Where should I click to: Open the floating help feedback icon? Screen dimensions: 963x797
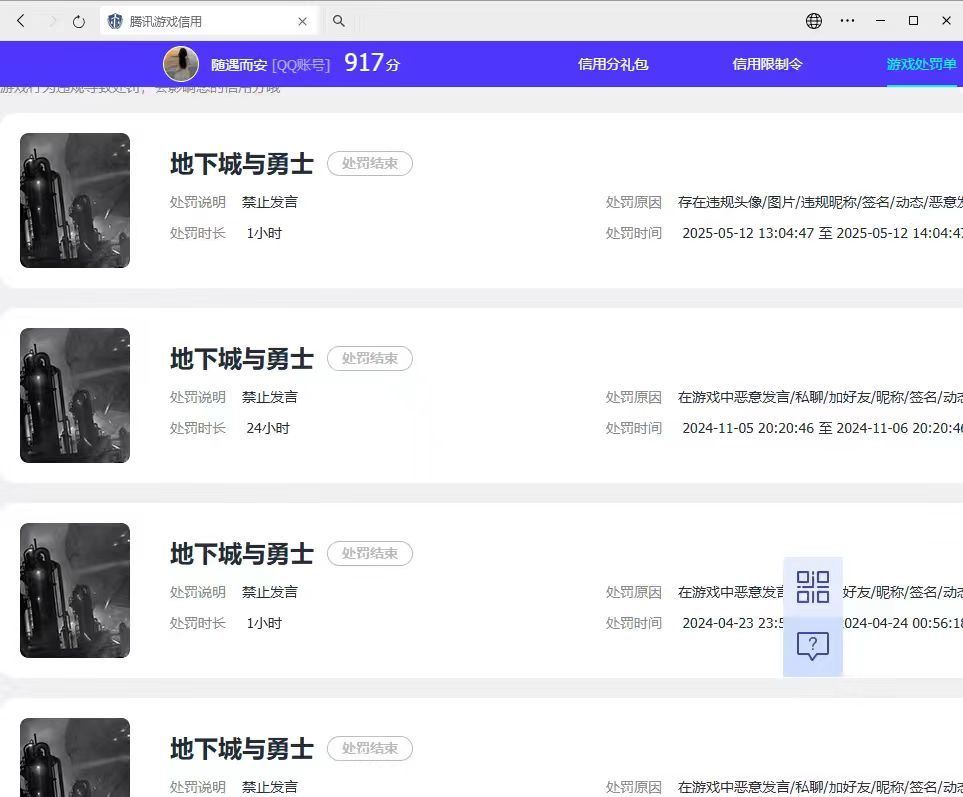[812, 646]
